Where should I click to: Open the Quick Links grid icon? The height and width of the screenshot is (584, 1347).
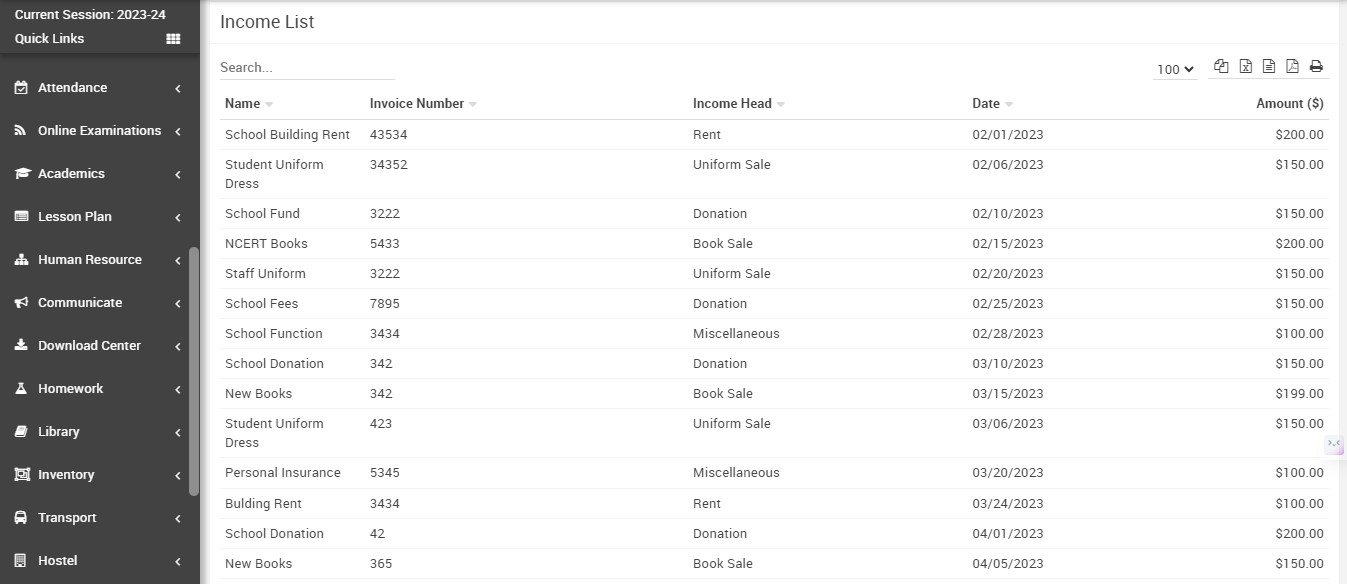coord(173,39)
